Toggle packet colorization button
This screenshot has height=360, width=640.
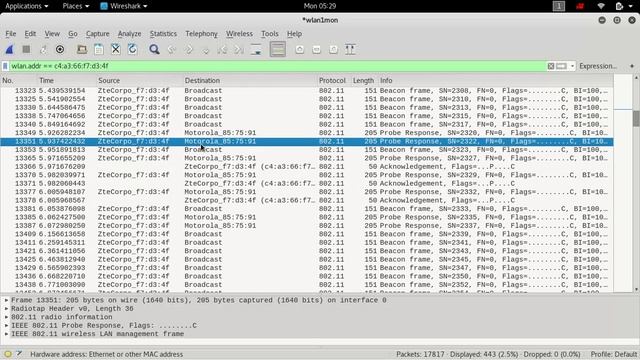coord(278,49)
